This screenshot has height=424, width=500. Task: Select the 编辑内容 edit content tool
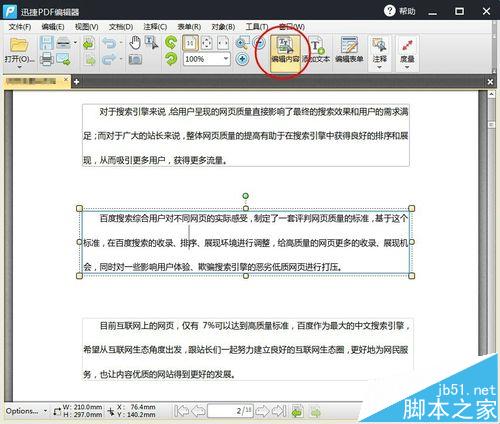pos(285,52)
